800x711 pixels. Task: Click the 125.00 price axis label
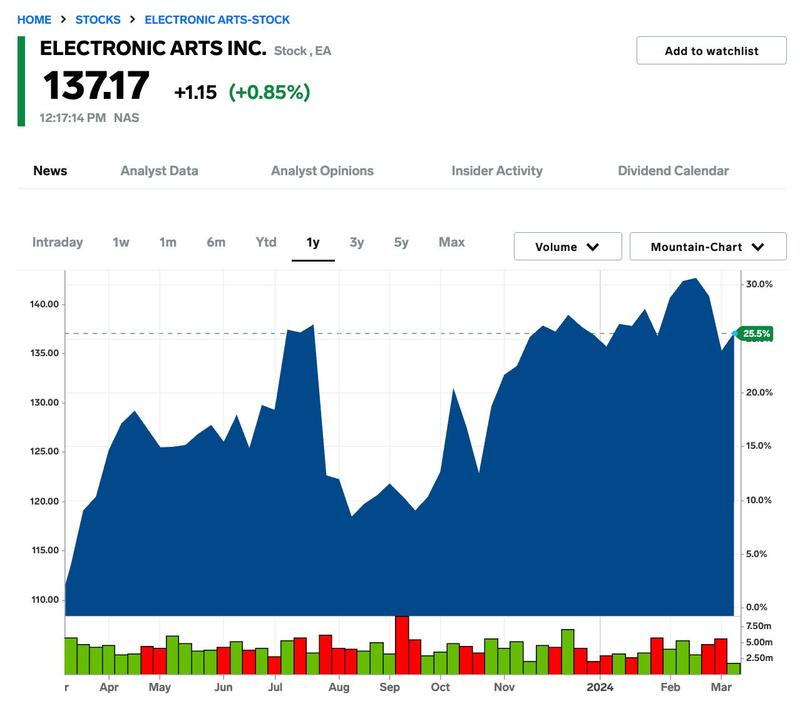[44, 451]
